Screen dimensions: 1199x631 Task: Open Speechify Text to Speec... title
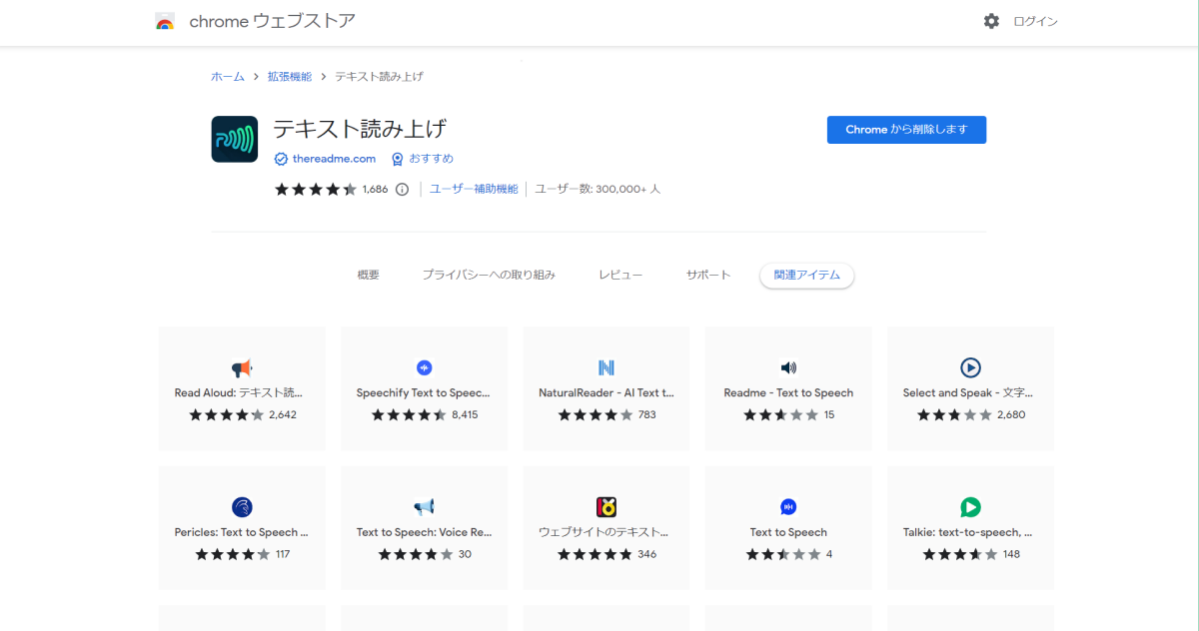click(423, 393)
